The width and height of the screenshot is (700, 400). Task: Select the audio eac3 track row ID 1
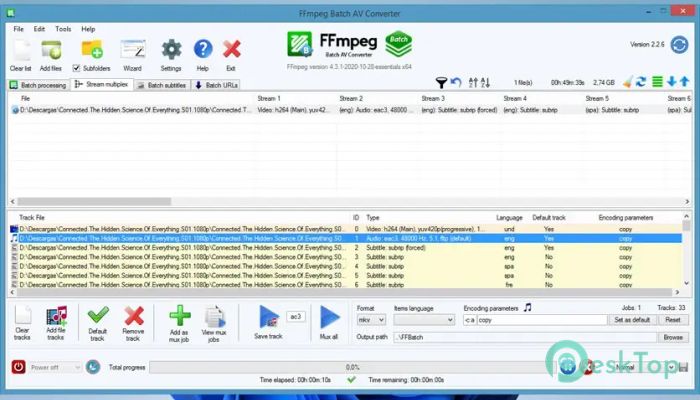pos(345,238)
